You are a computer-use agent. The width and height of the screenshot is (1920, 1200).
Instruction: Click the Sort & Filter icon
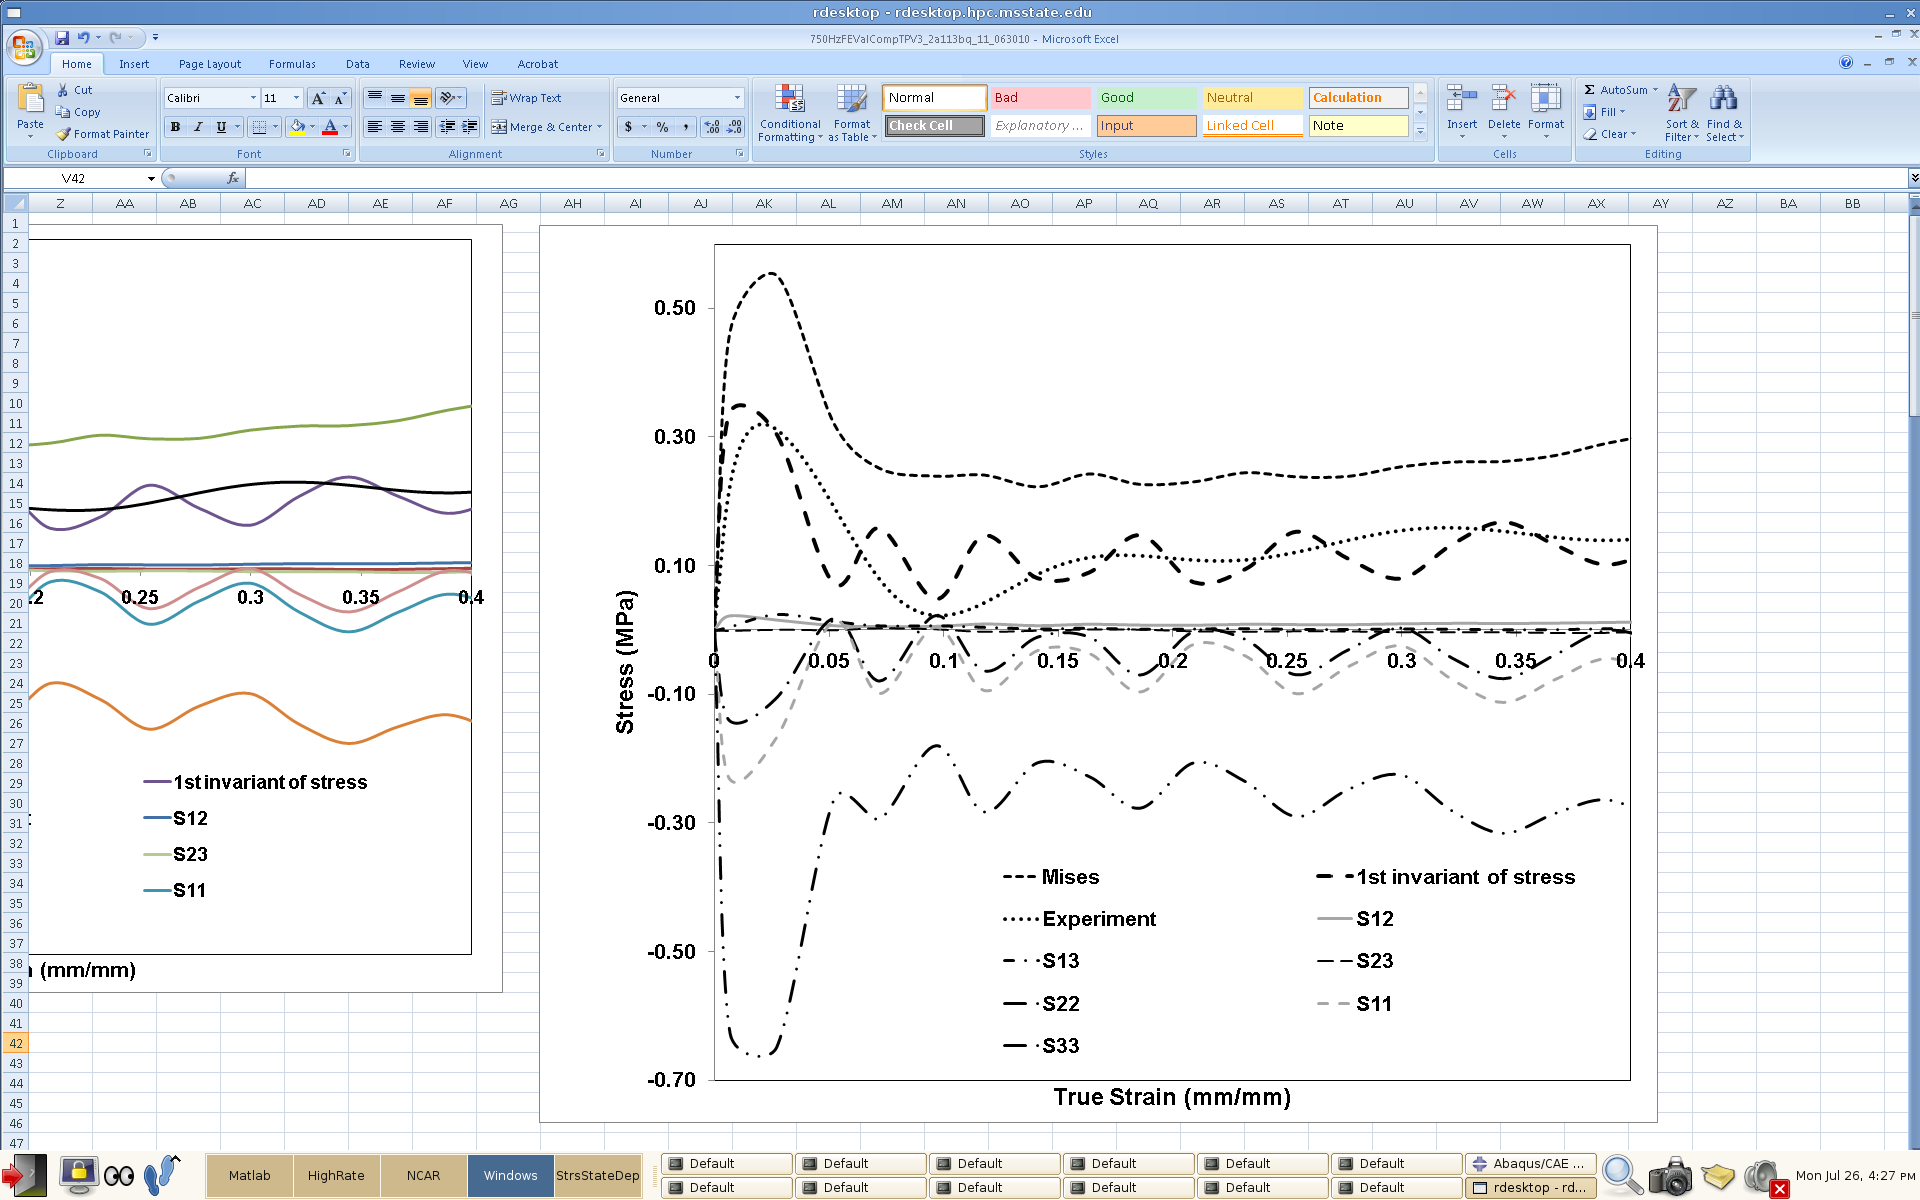point(1681,99)
